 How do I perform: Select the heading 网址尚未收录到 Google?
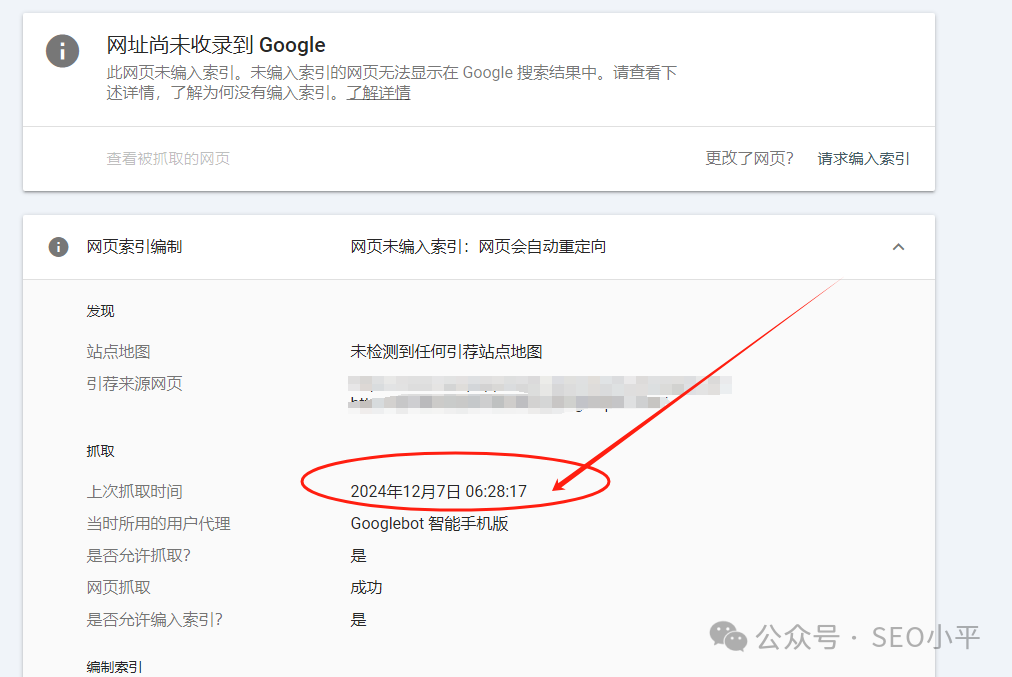[216, 45]
